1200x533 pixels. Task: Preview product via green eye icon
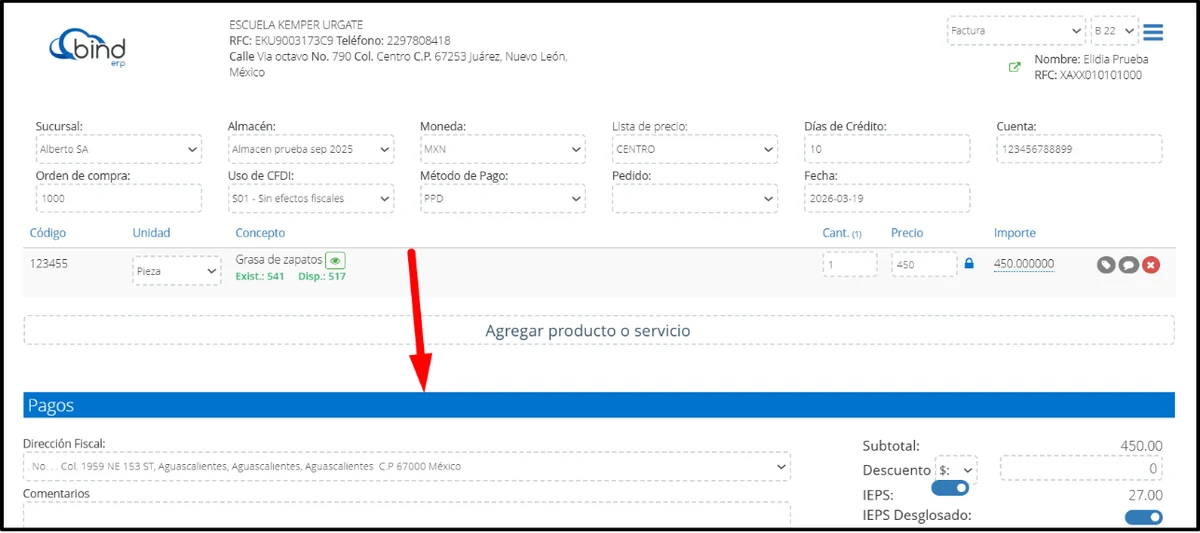[x=336, y=260]
